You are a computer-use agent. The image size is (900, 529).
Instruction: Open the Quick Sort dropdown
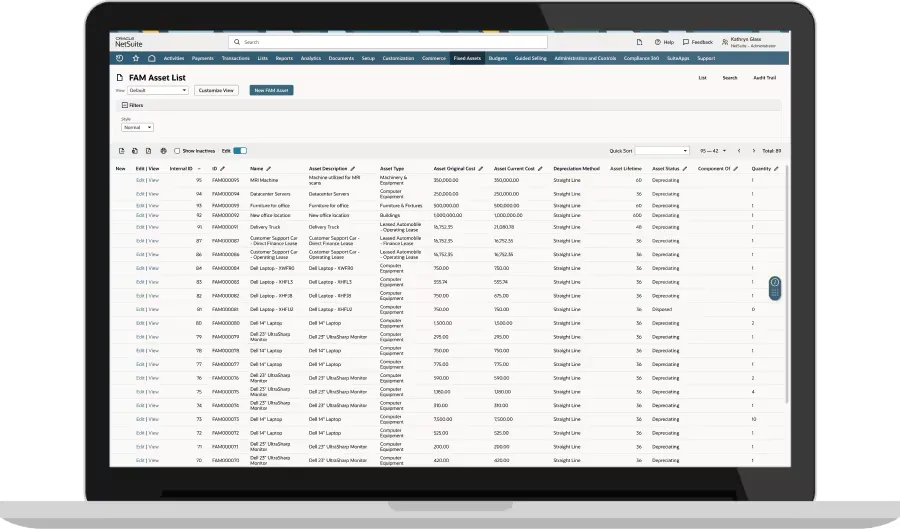click(x=662, y=151)
